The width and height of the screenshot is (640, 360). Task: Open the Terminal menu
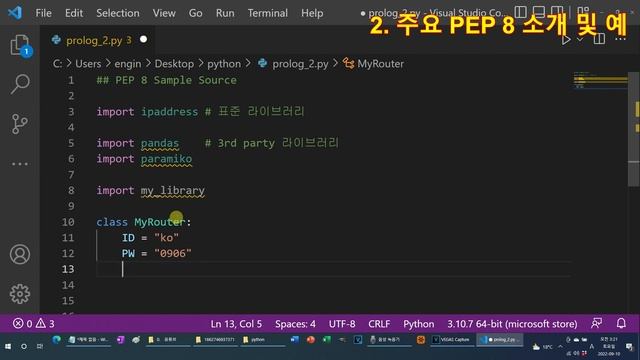click(267, 13)
